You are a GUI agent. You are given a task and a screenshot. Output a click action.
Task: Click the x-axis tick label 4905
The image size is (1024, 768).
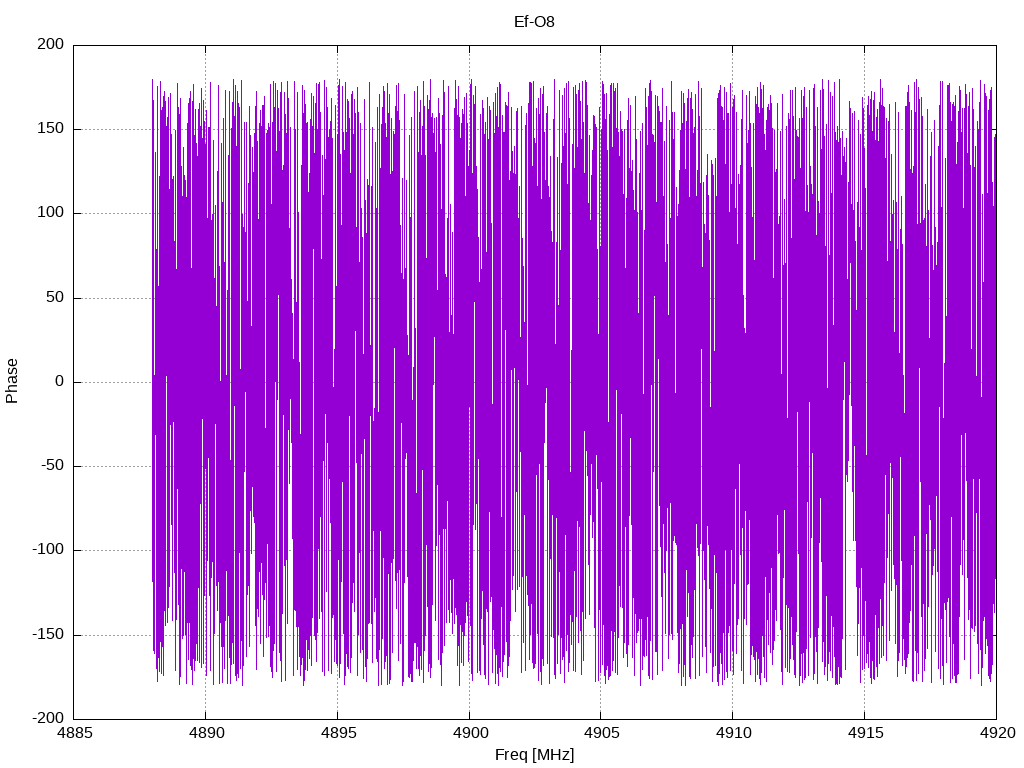click(x=601, y=733)
